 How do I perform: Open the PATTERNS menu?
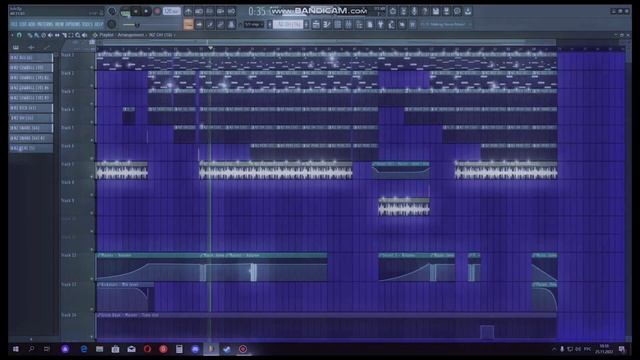coord(45,24)
